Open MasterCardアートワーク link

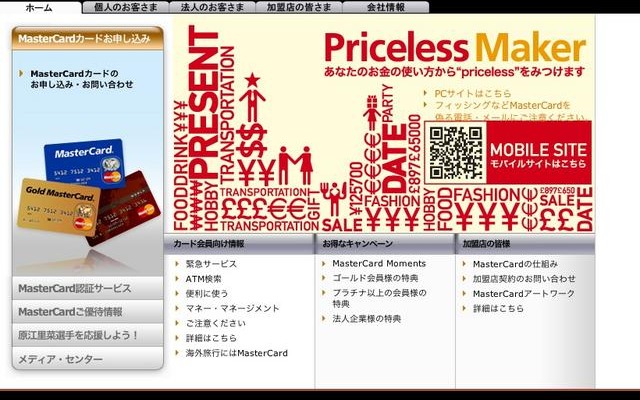[524, 293]
